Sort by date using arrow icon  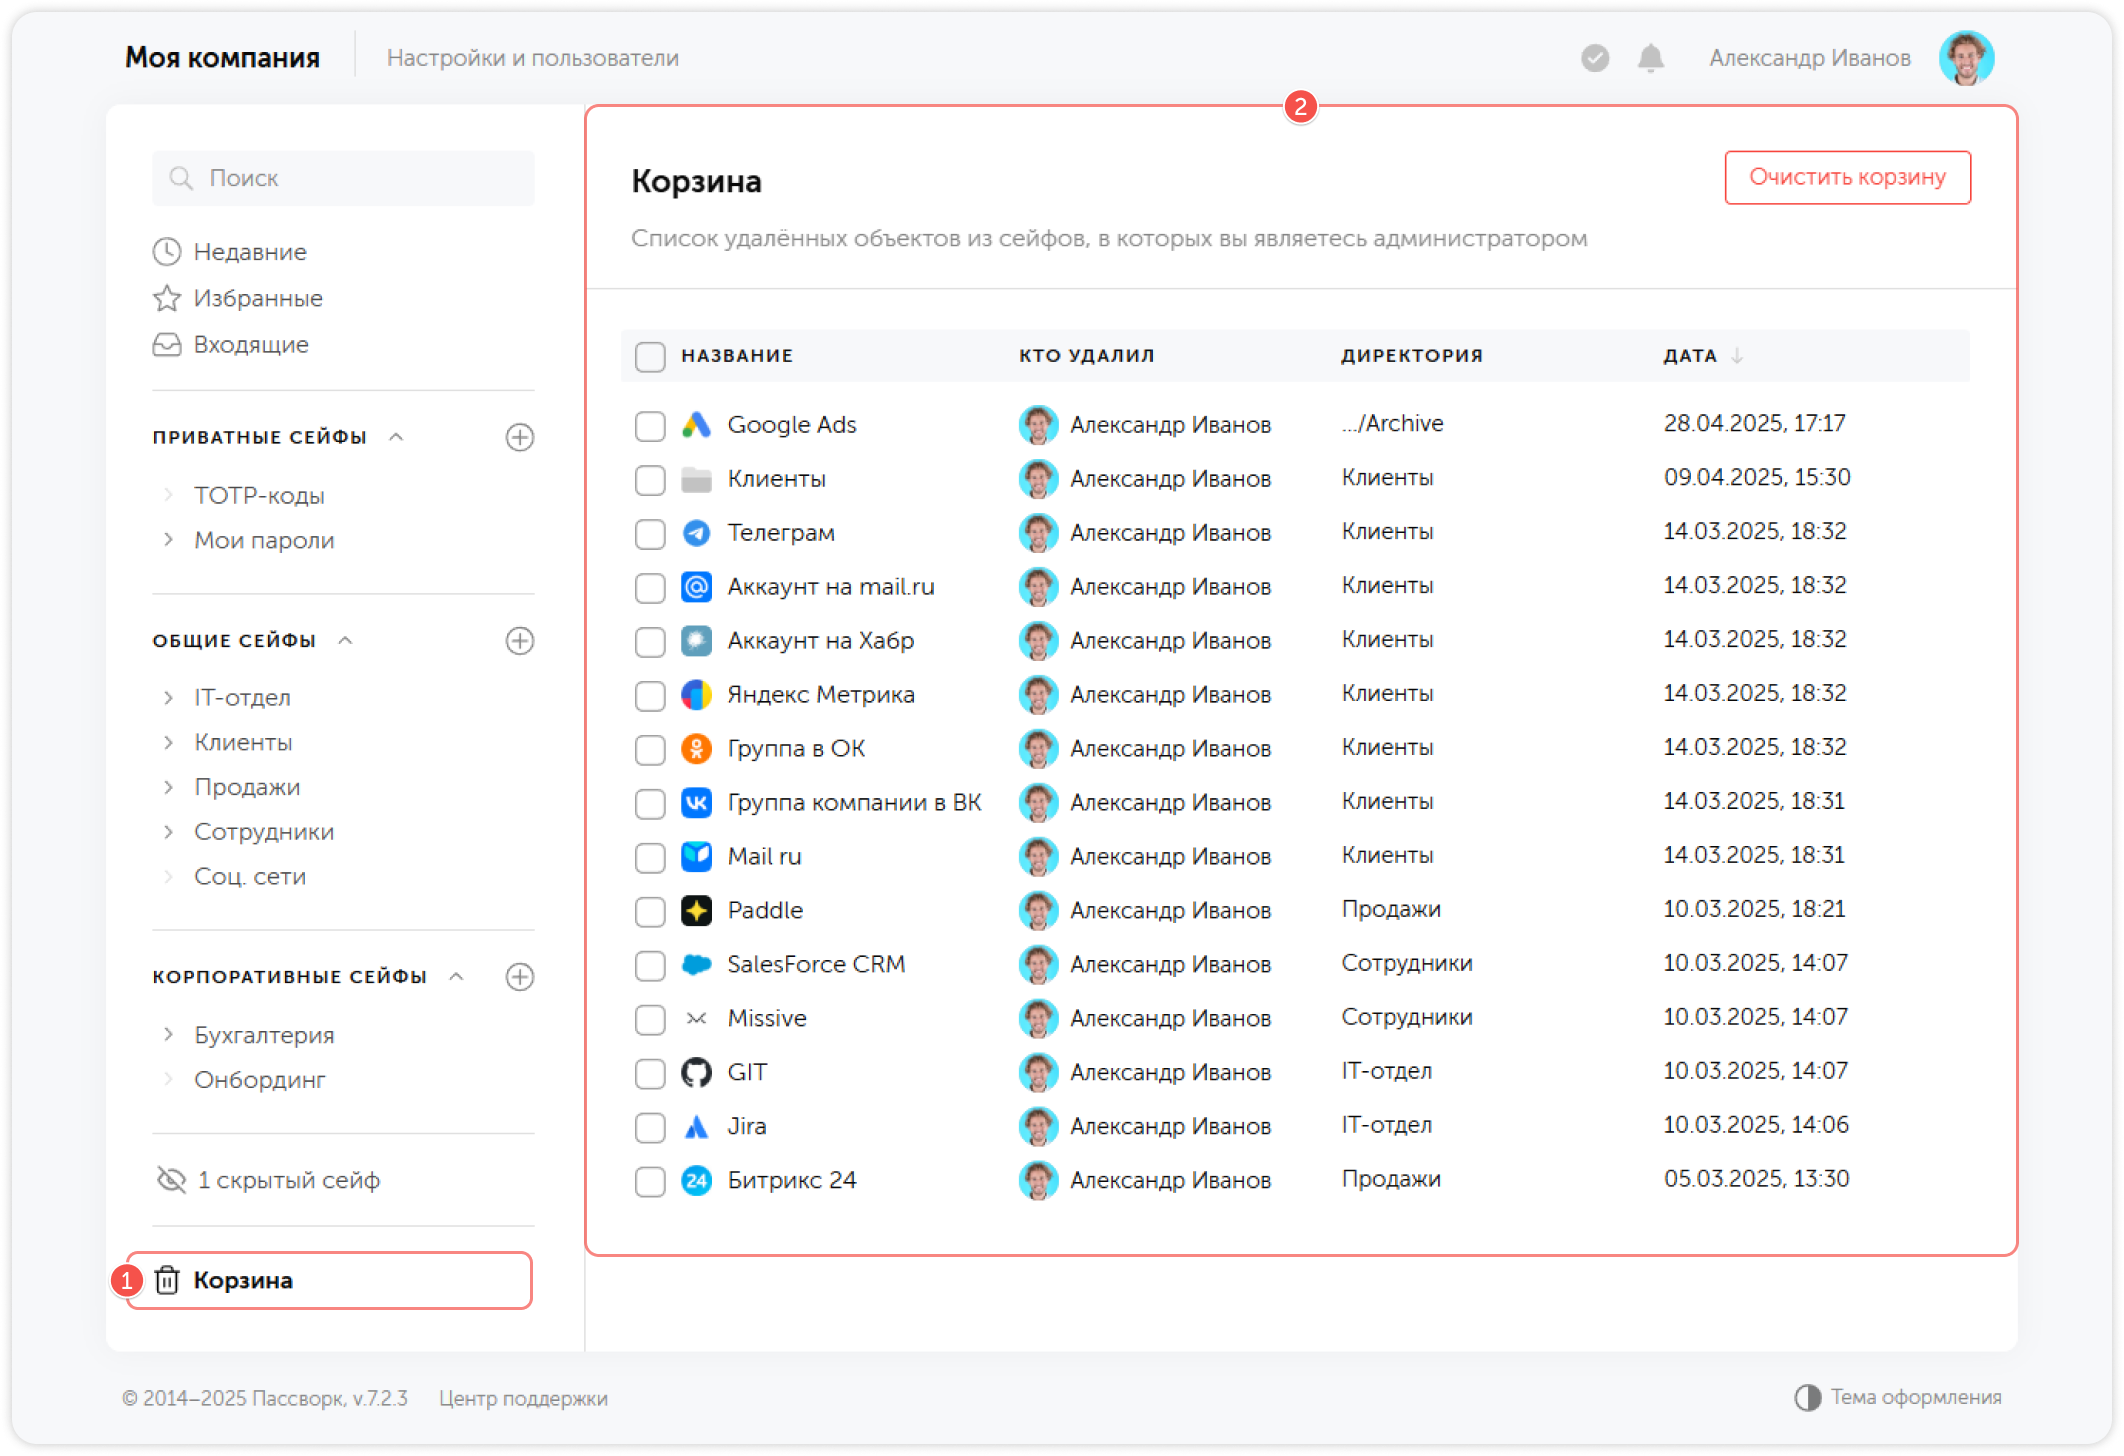pyautogui.click(x=1737, y=355)
